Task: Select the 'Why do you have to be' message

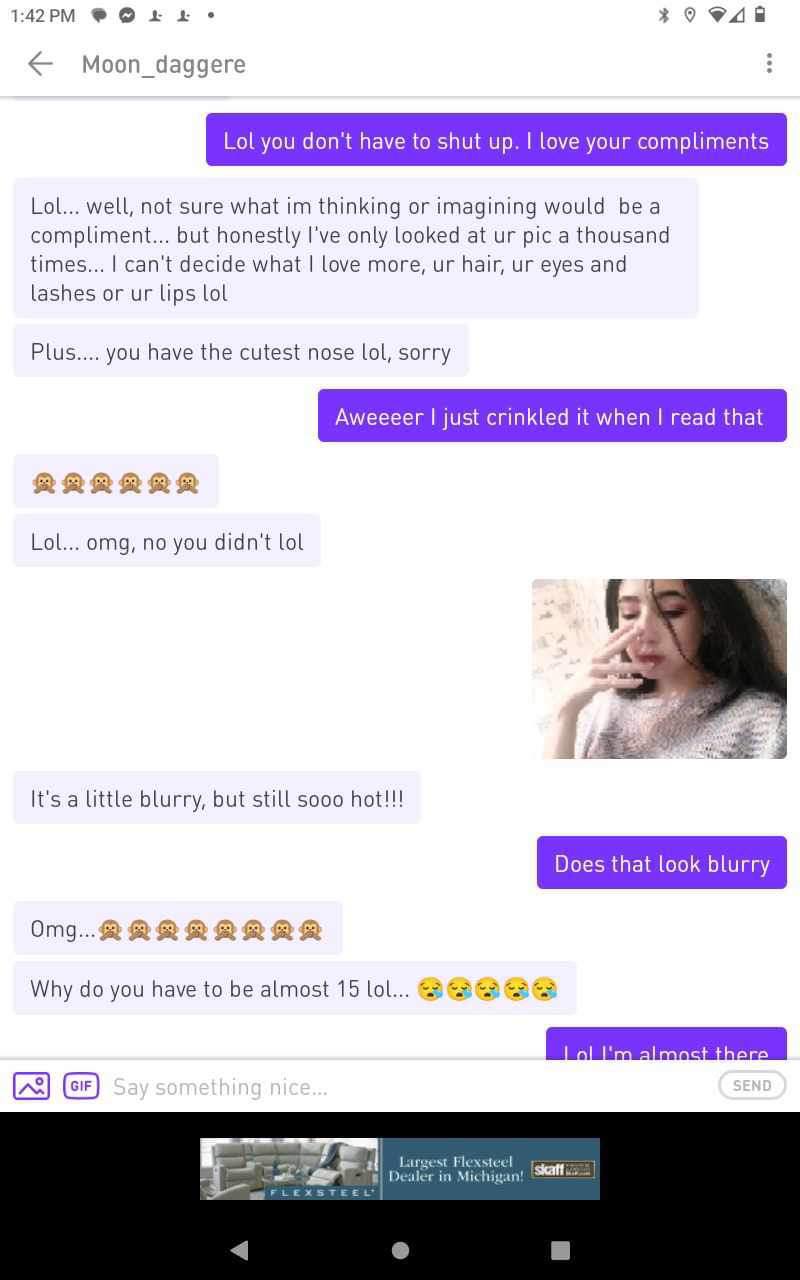Action: click(x=294, y=988)
